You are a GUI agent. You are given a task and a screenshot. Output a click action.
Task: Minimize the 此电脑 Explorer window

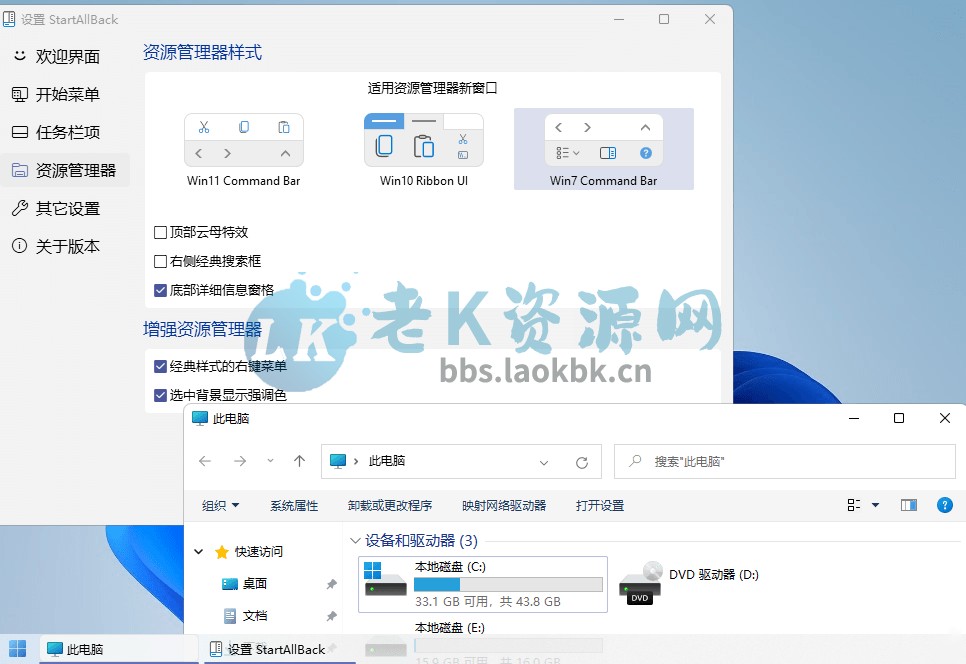click(x=854, y=418)
